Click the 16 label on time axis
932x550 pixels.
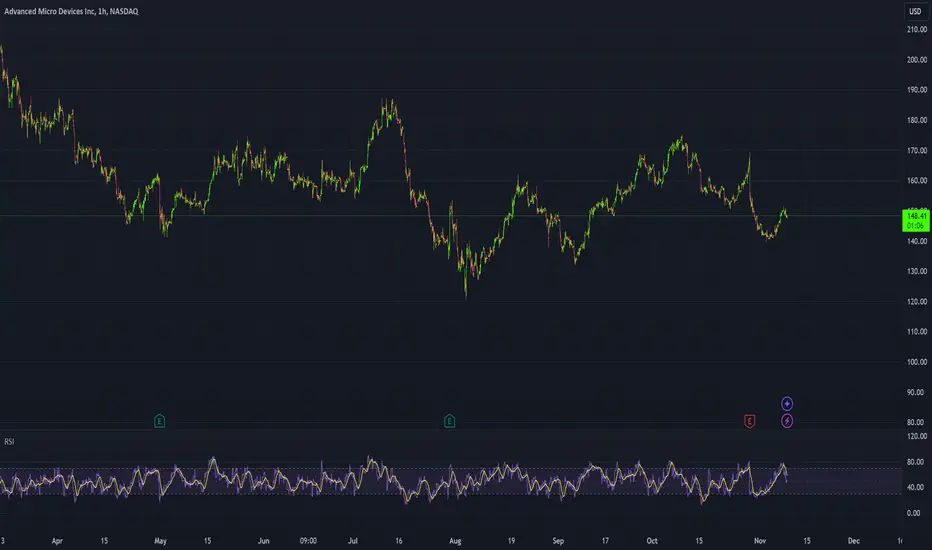tap(399, 541)
